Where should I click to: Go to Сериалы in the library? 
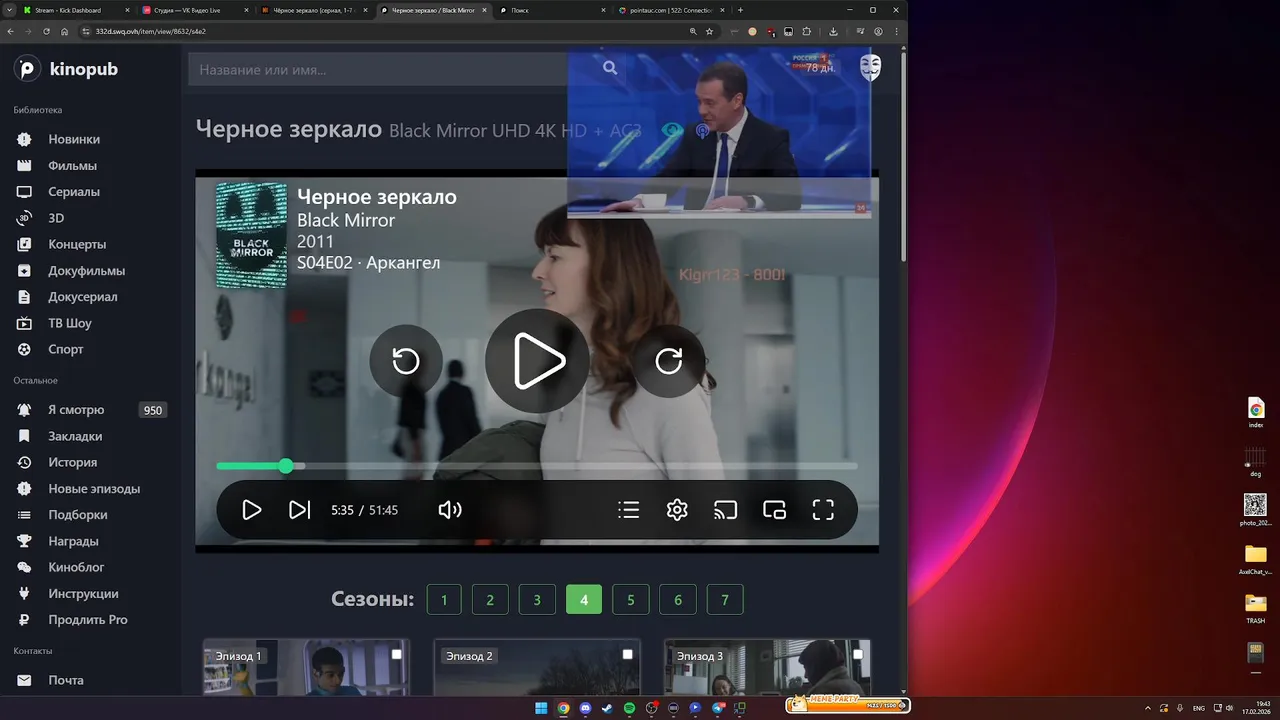click(73, 191)
